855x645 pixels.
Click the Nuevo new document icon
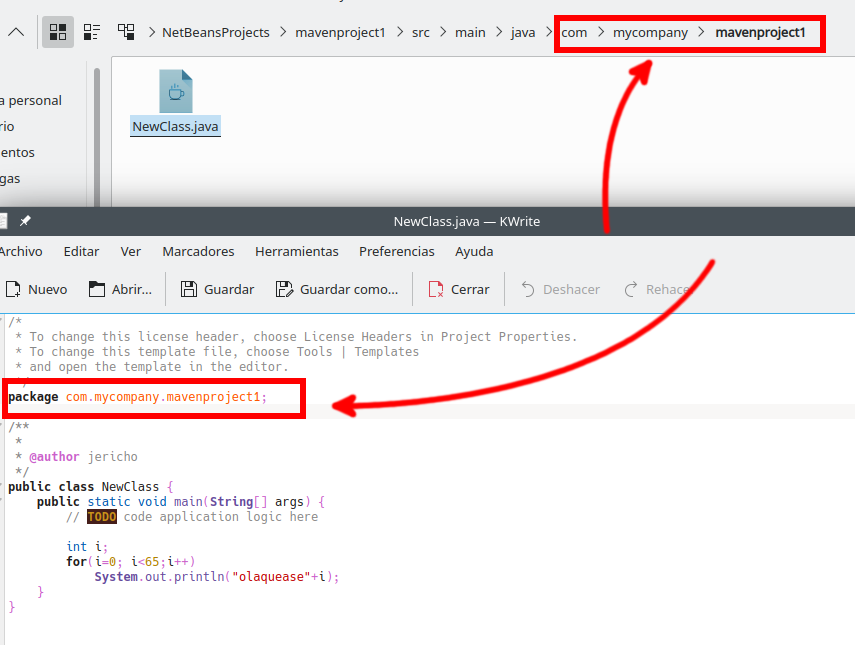[x=14, y=289]
